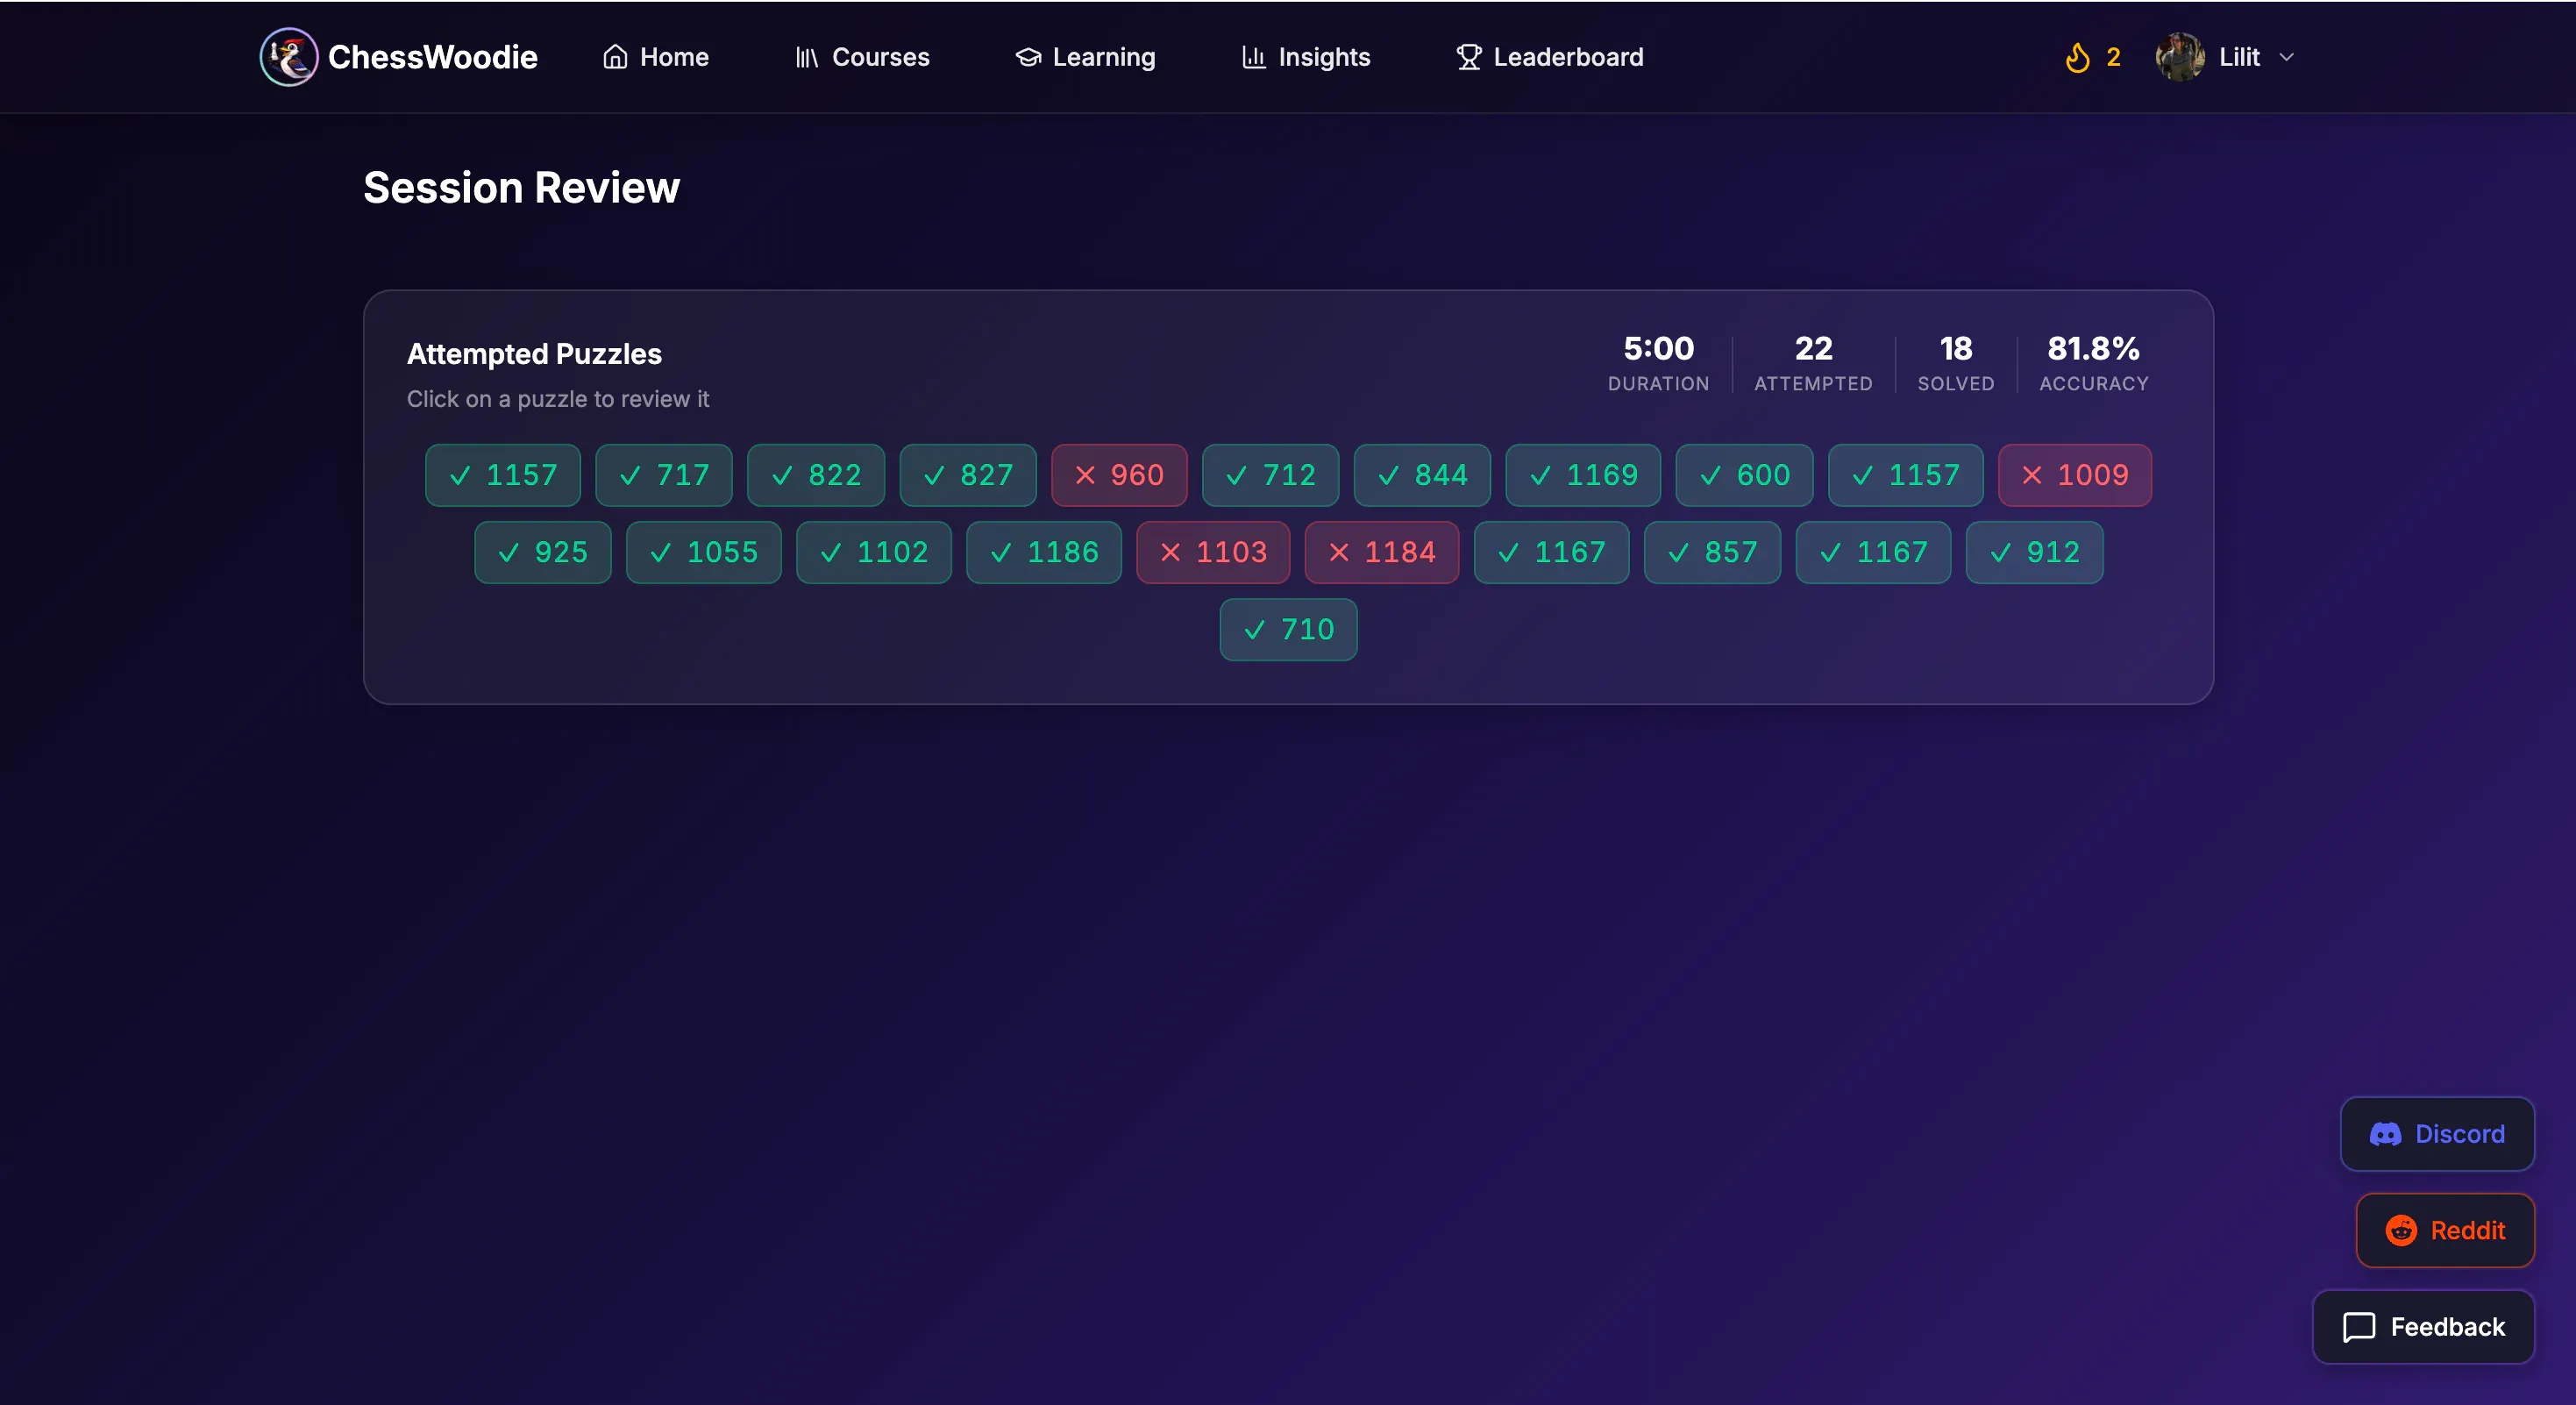Click the Leaderboard trophy icon

click(x=1468, y=57)
